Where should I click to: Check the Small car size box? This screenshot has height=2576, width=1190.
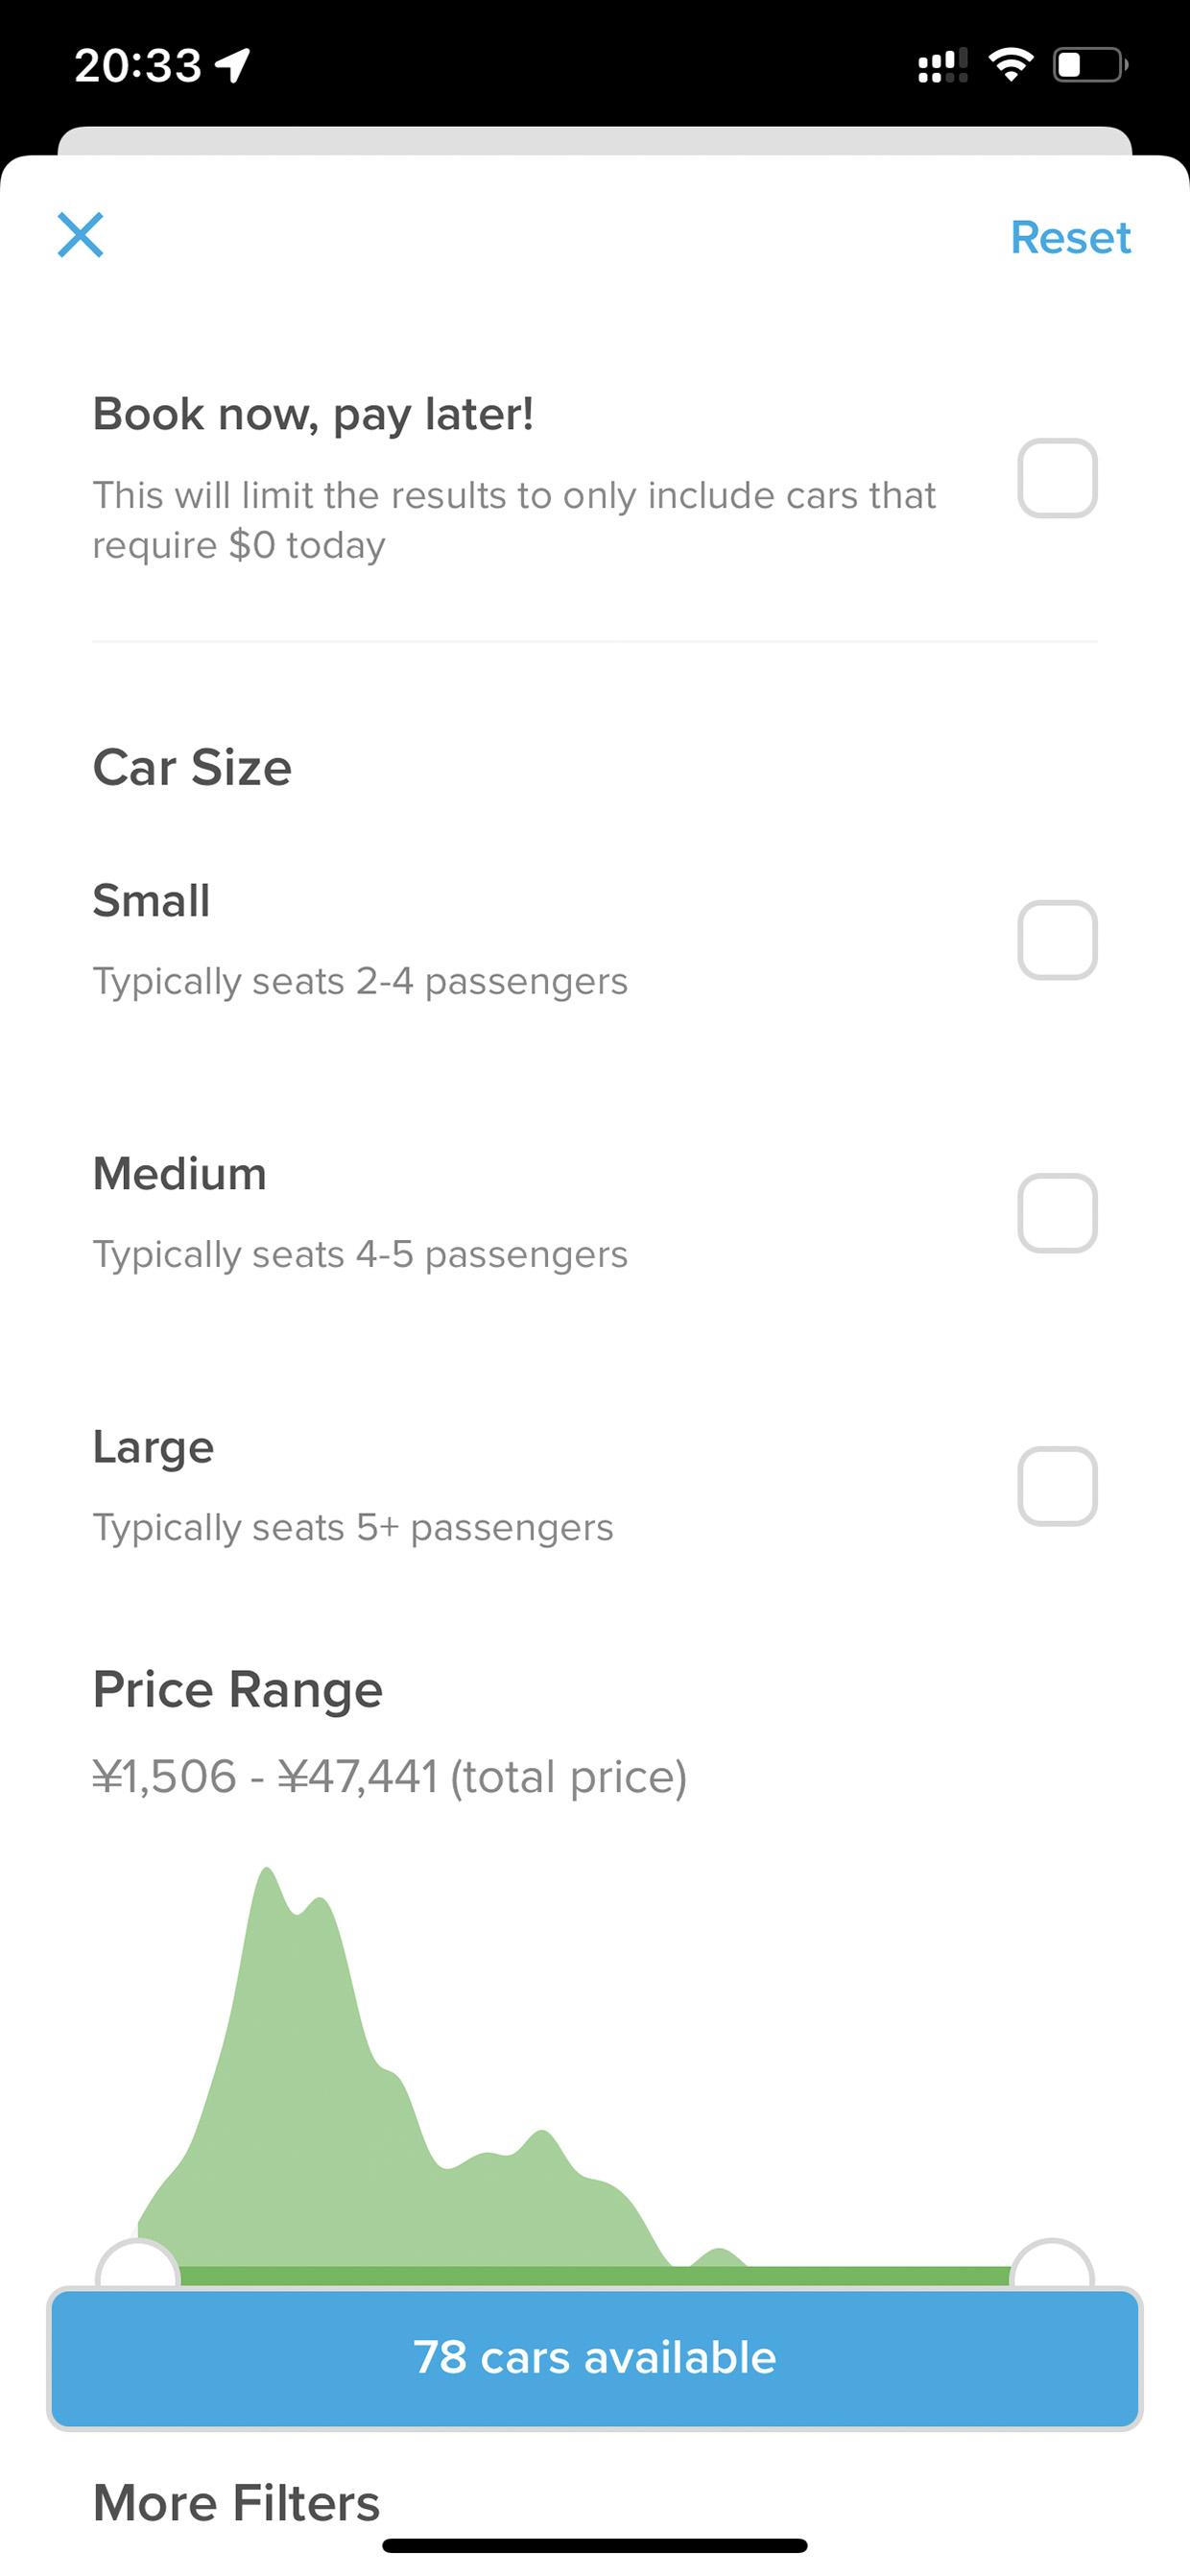[1057, 940]
